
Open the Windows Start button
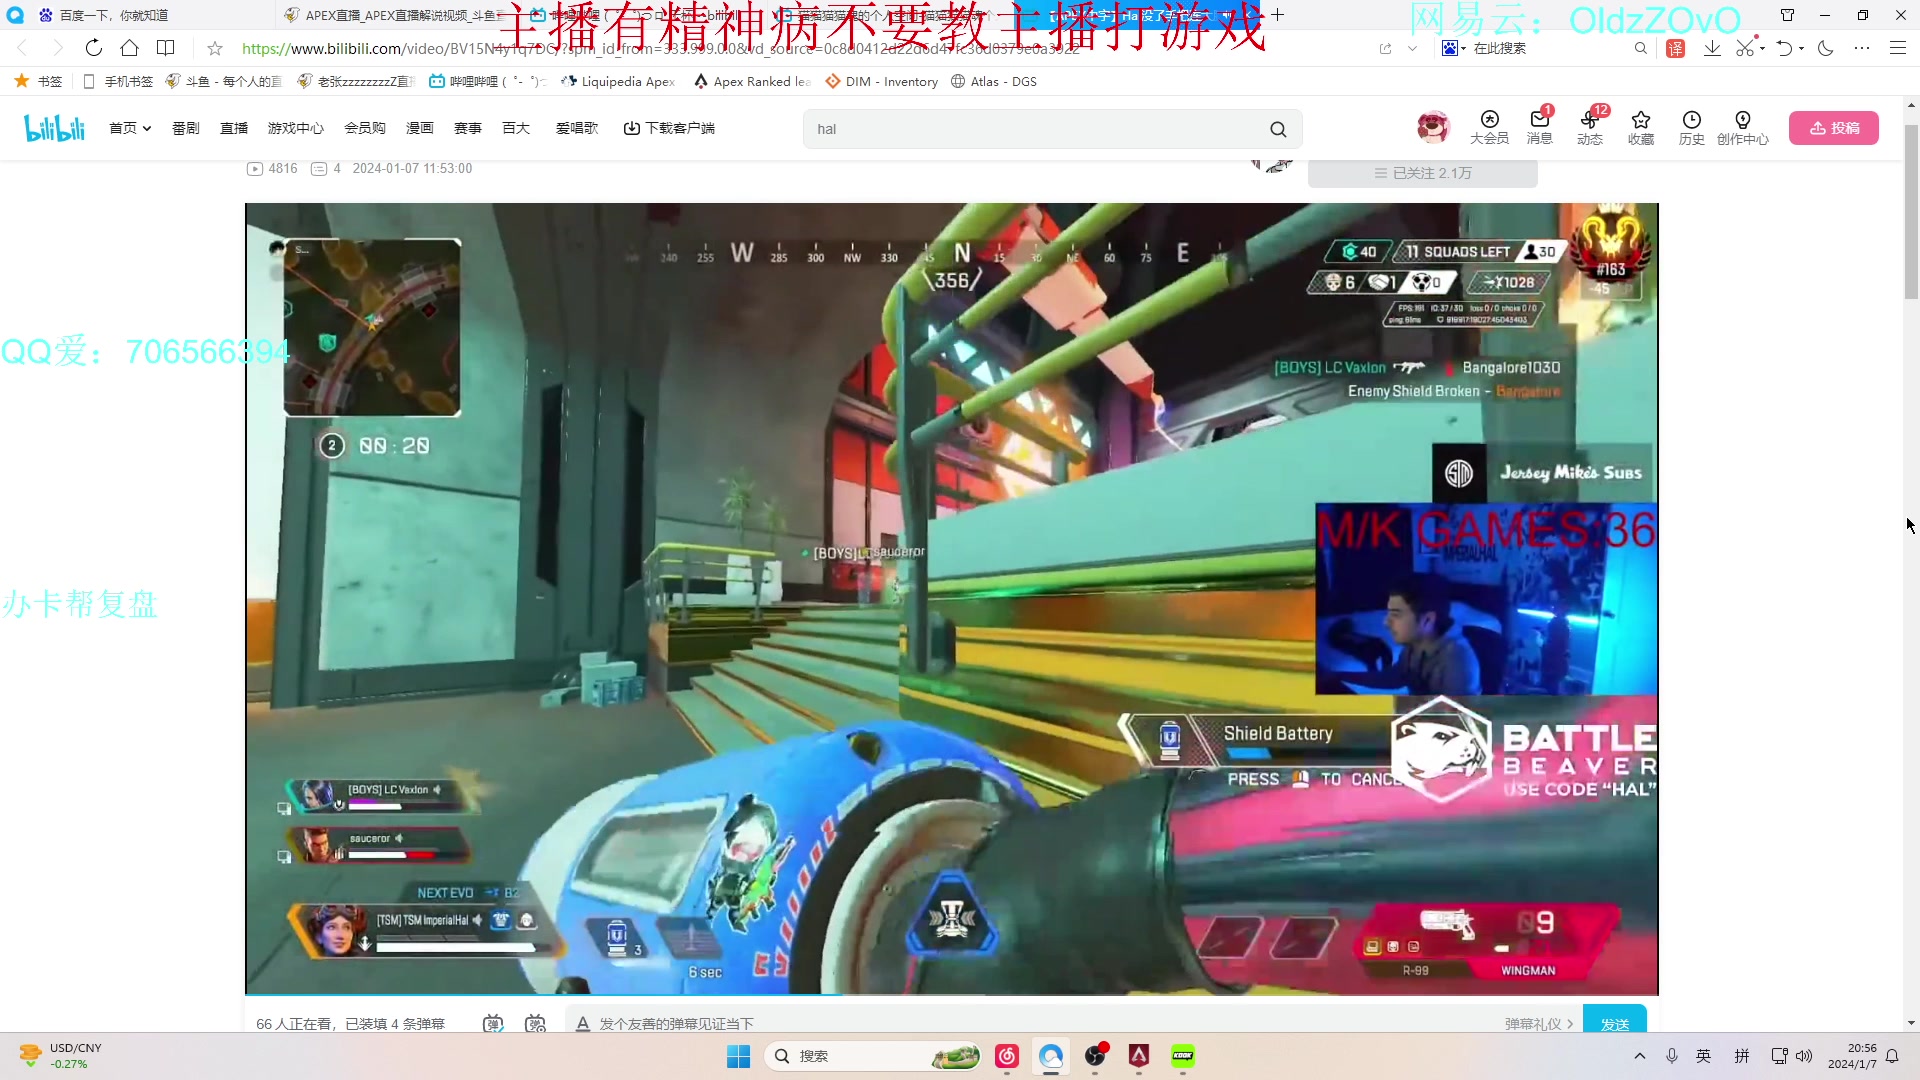738,1056
